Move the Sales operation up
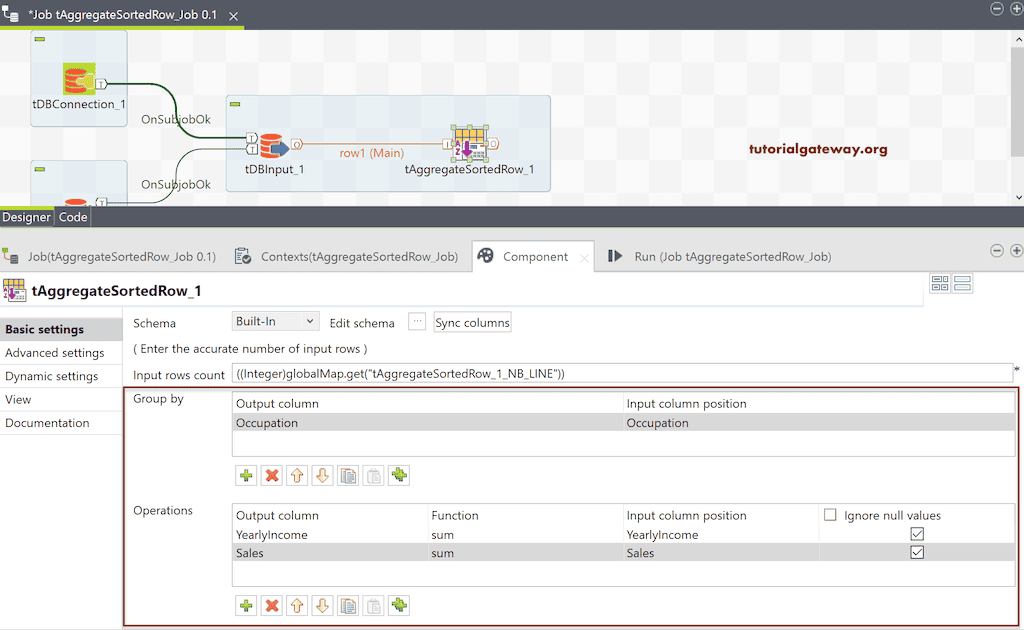1024x630 pixels. (297, 605)
